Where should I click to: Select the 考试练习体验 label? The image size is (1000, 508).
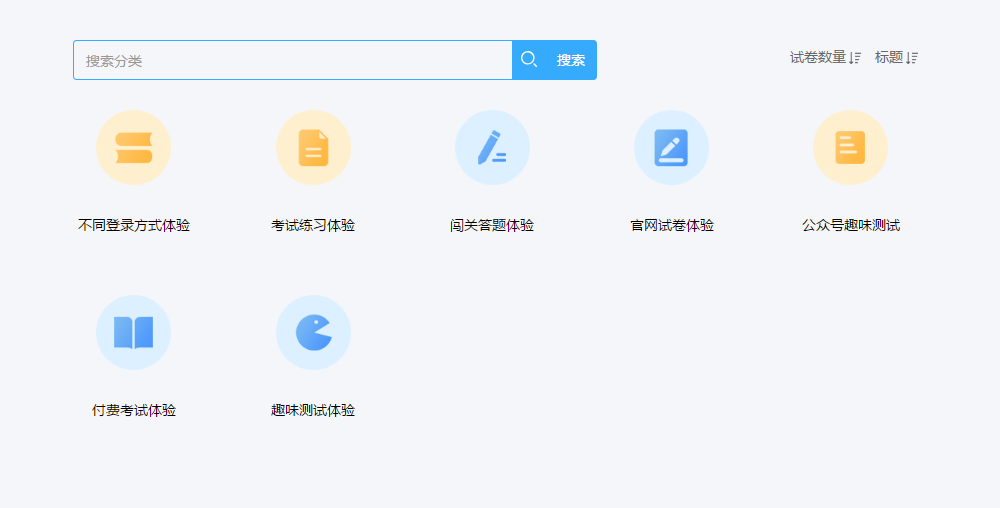click(x=313, y=226)
